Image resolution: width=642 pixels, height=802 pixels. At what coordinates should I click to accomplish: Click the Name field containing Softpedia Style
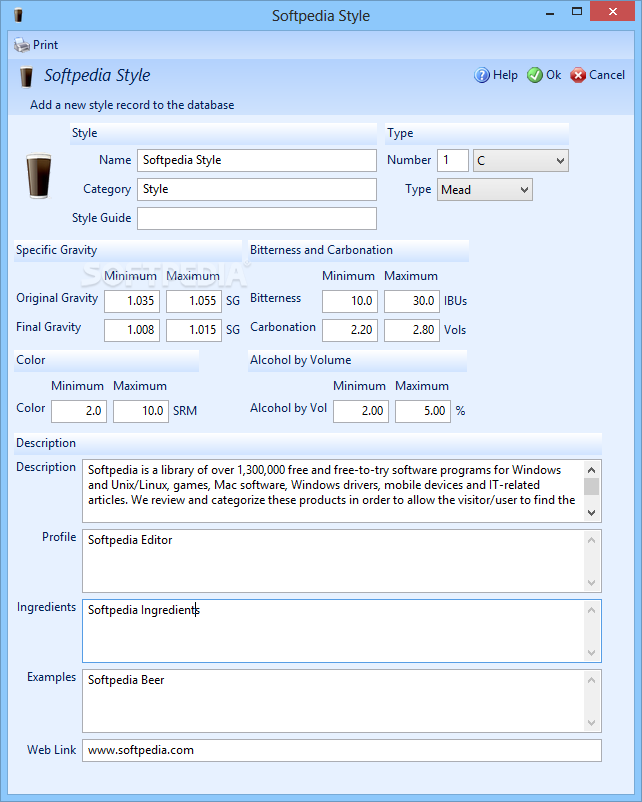(x=257, y=161)
